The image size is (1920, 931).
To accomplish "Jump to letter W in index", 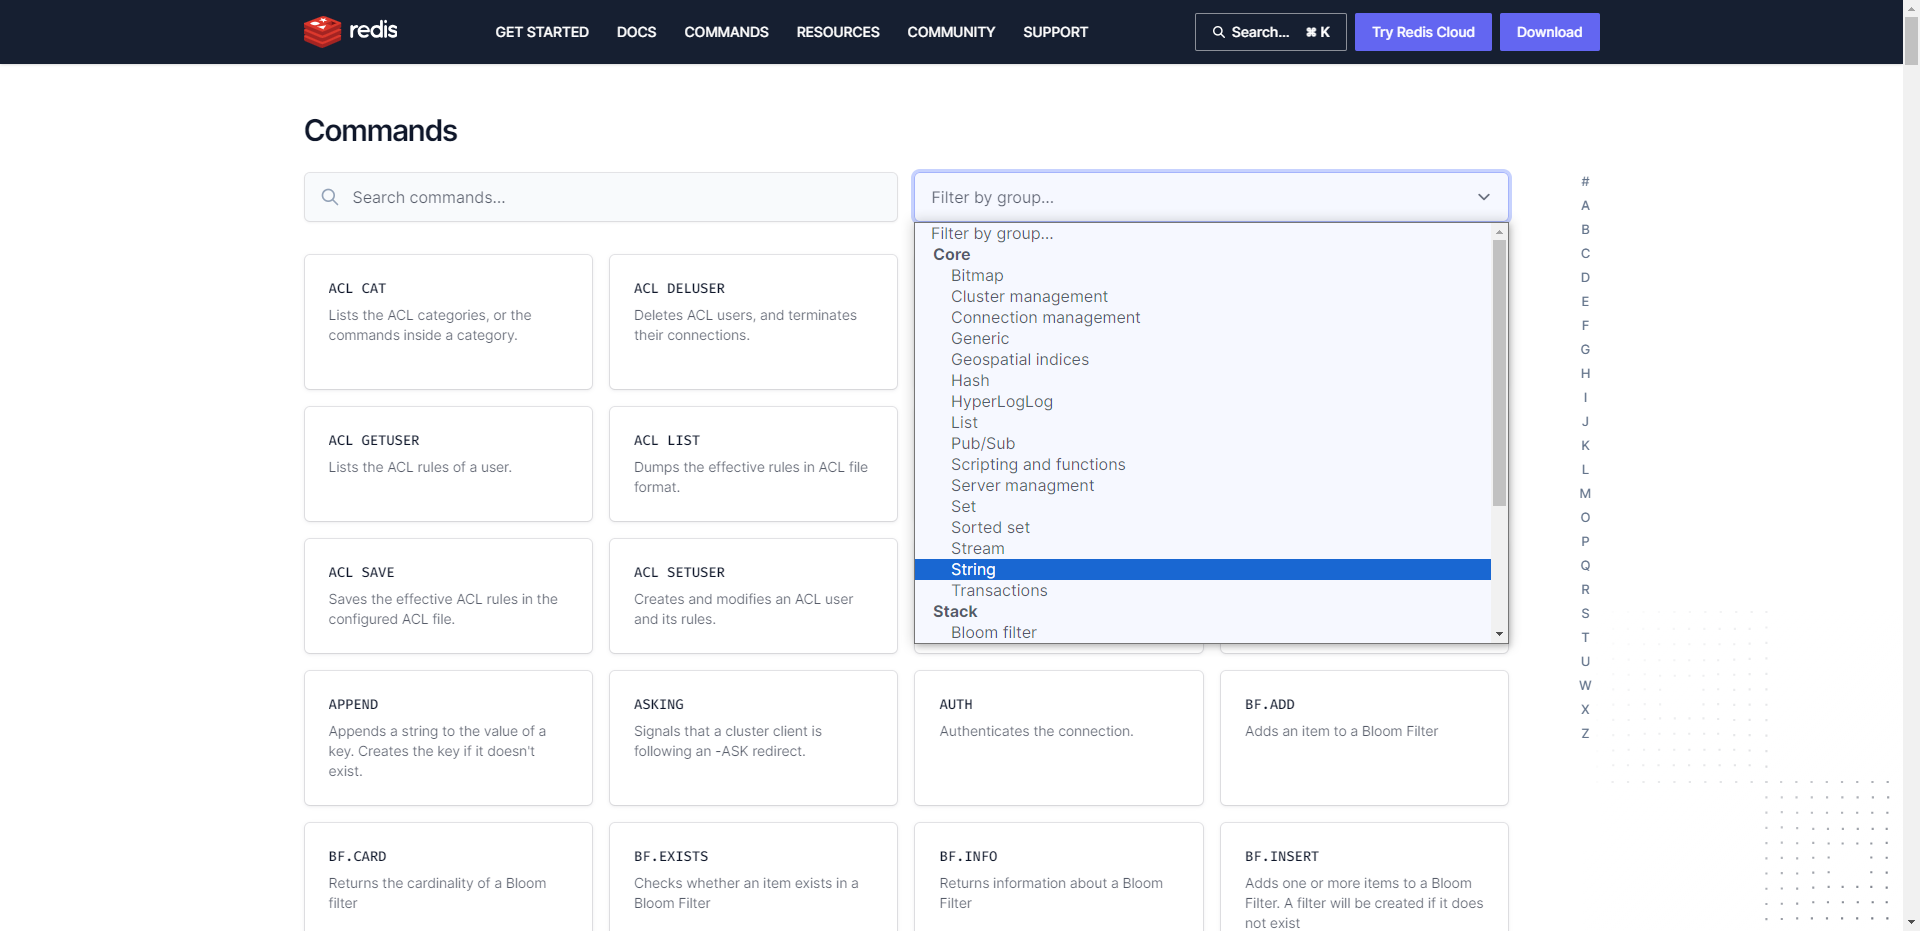I will pos(1585,685).
